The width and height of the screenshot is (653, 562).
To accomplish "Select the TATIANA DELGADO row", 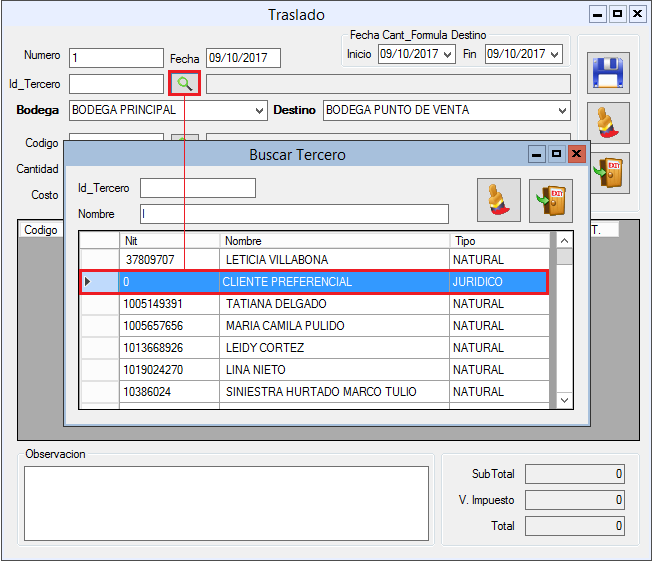I will (x=335, y=303).
